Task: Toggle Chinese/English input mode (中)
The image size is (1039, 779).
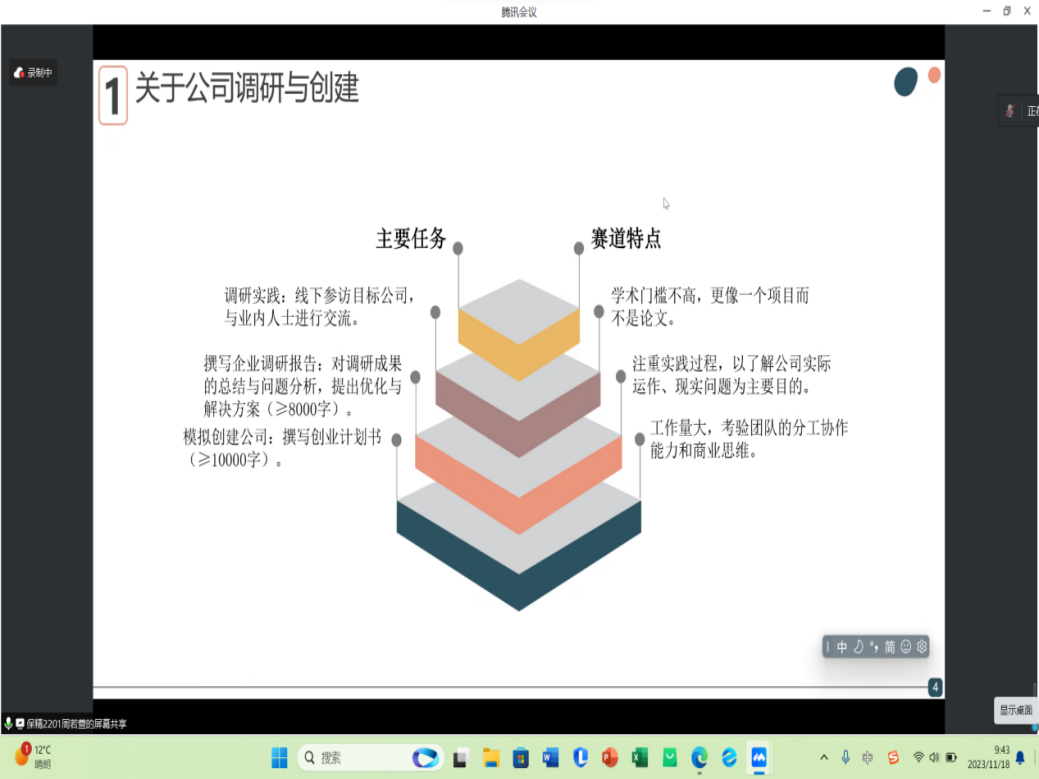Action: (x=842, y=647)
